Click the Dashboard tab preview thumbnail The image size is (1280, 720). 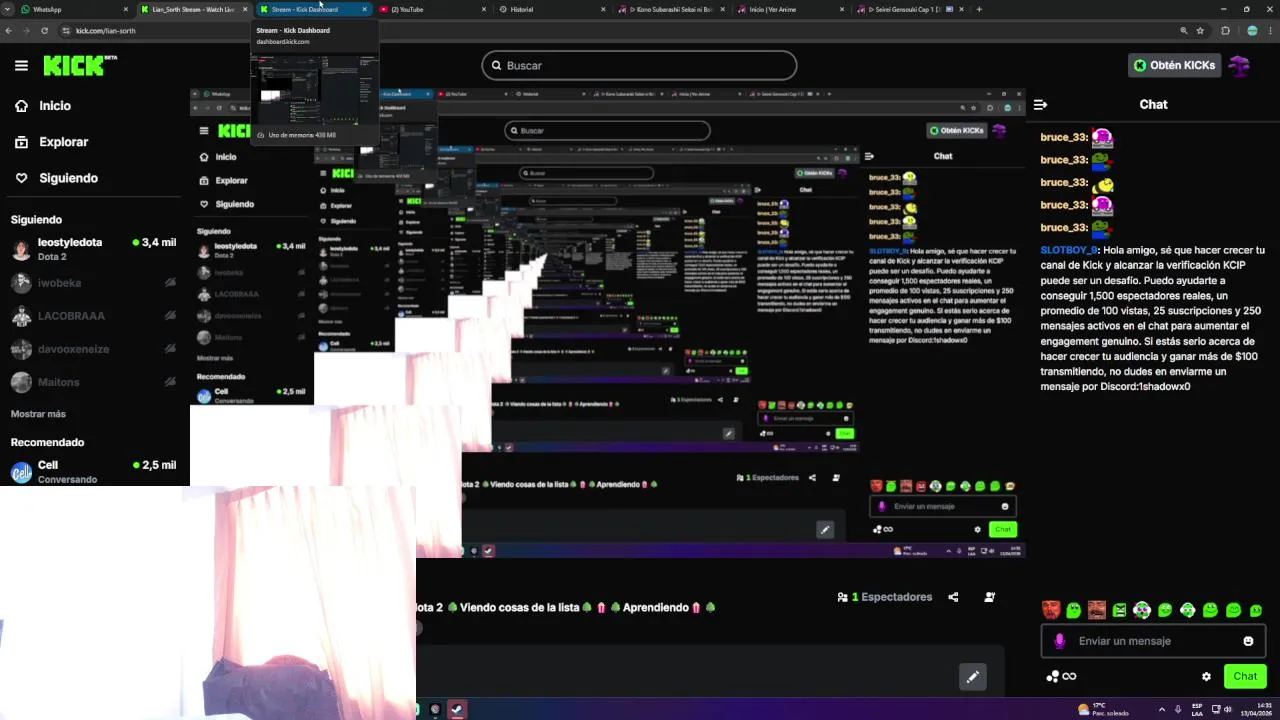point(314,89)
